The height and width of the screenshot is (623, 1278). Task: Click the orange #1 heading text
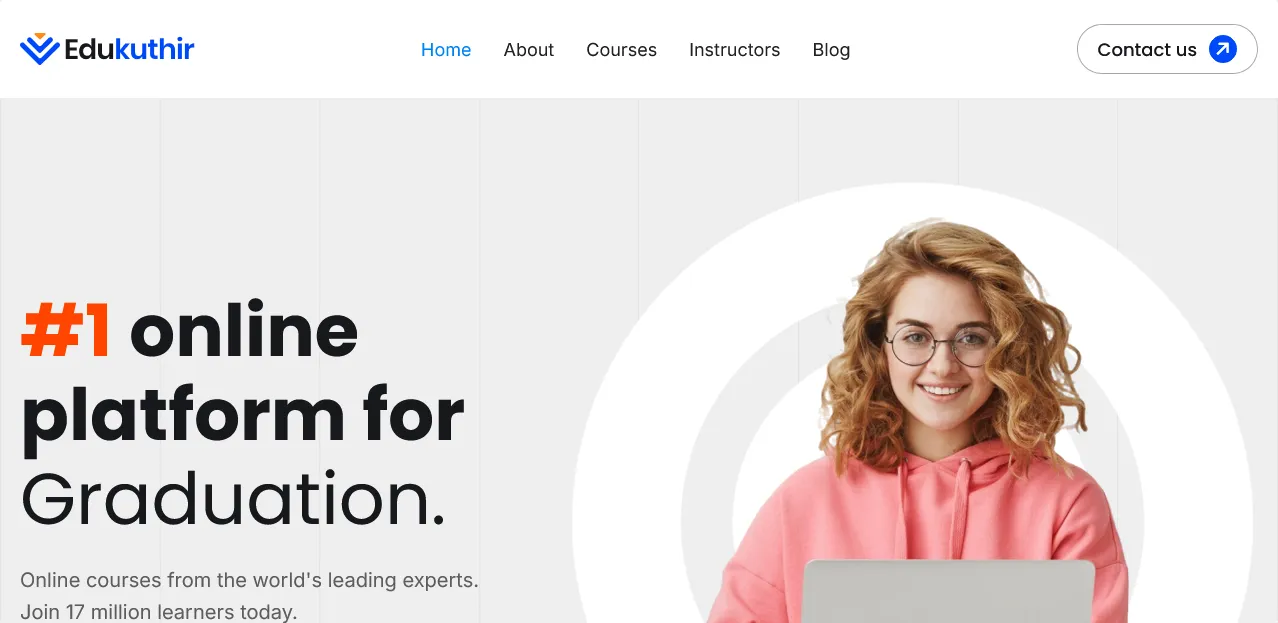click(x=66, y=331)
